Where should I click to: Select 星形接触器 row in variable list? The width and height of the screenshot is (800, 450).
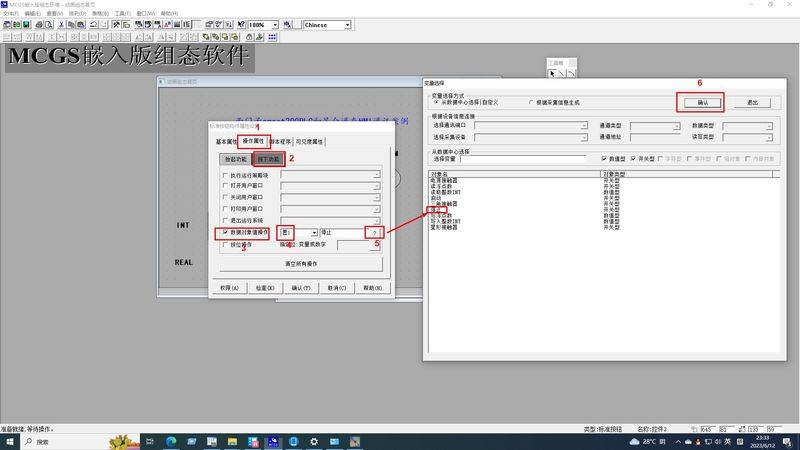pyautogui.click(x=604, y=228)
